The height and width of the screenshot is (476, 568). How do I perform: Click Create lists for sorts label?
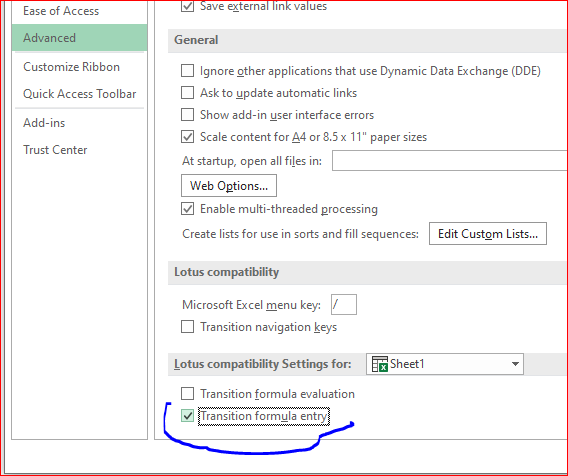tap(300, 234)
